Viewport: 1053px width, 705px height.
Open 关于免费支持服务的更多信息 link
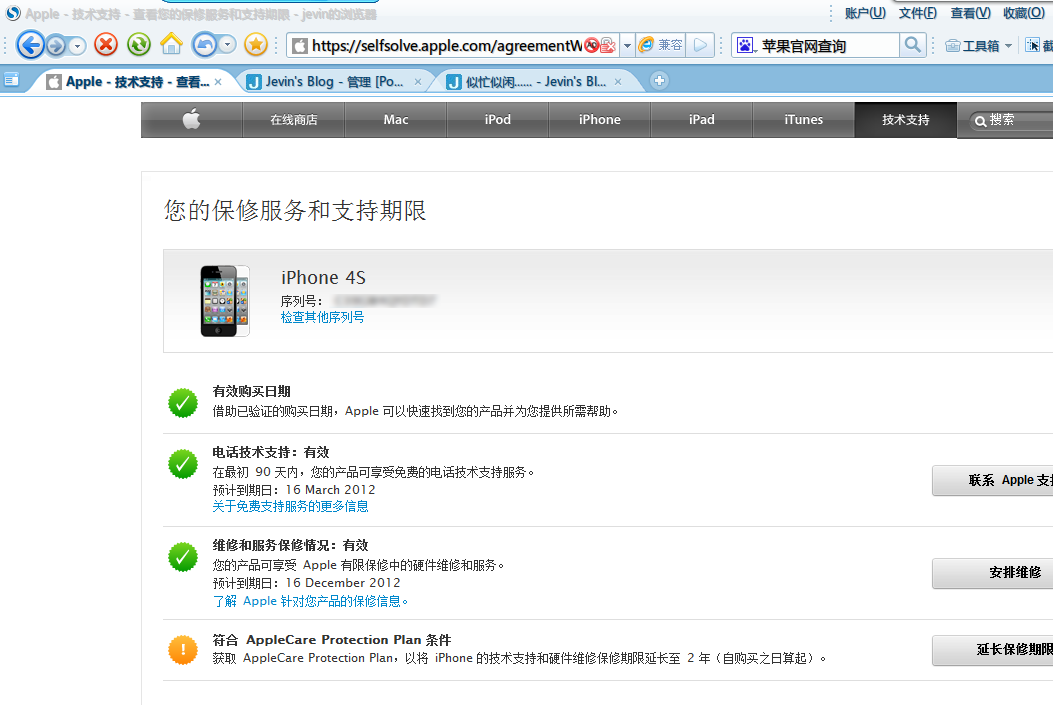coord(290,506)
